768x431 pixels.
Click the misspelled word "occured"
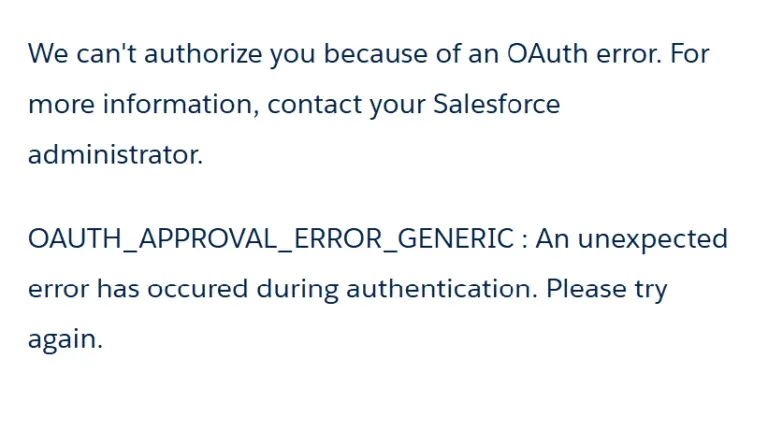pyautogui.click(x=198, y=290)
